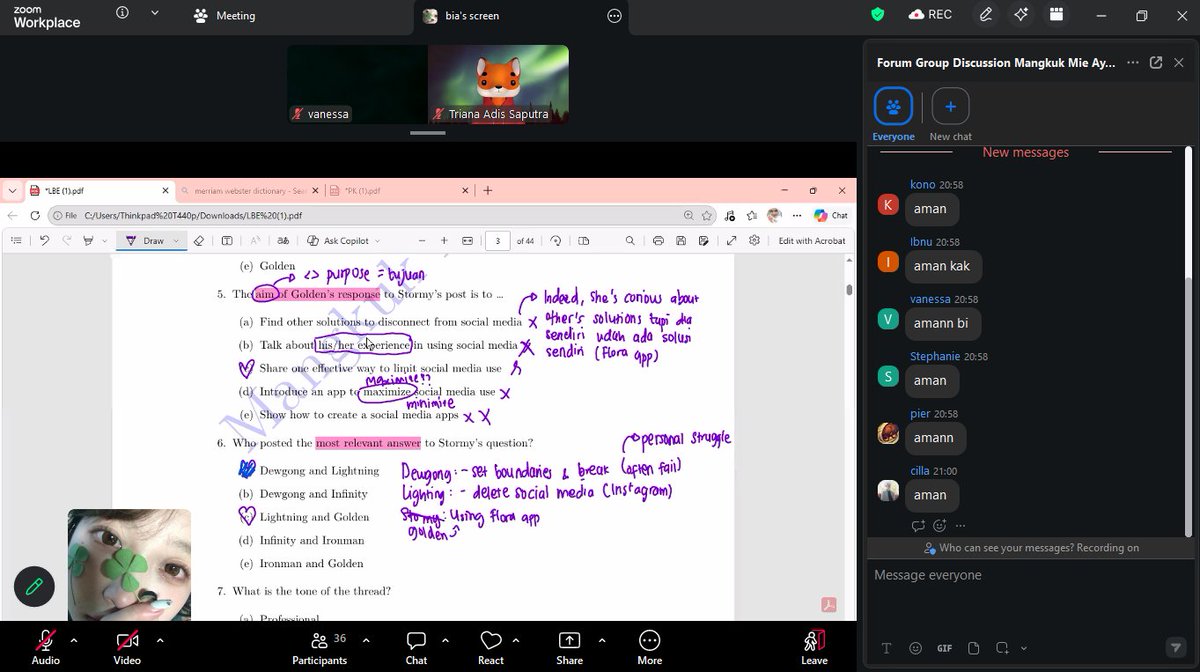Open the Copilot Chat button in browser
Image resolution: width=1200 pixels, height=672 pixels.
[x=831, y=215]
